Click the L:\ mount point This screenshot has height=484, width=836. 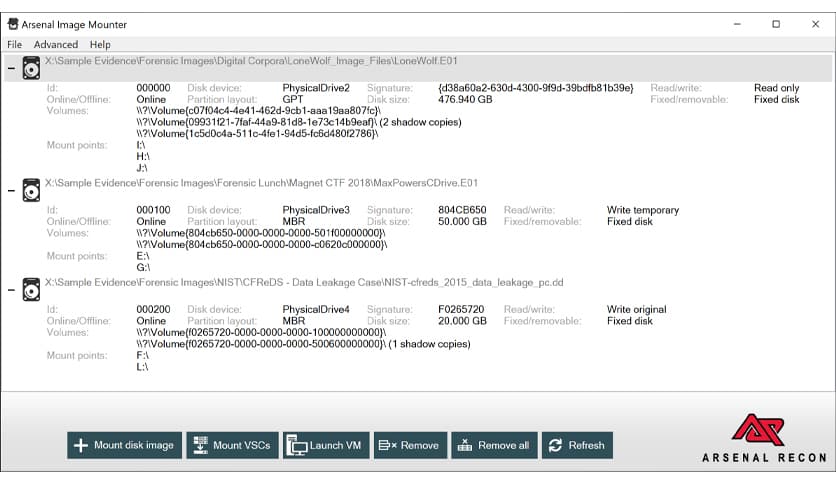pos(142,367)
